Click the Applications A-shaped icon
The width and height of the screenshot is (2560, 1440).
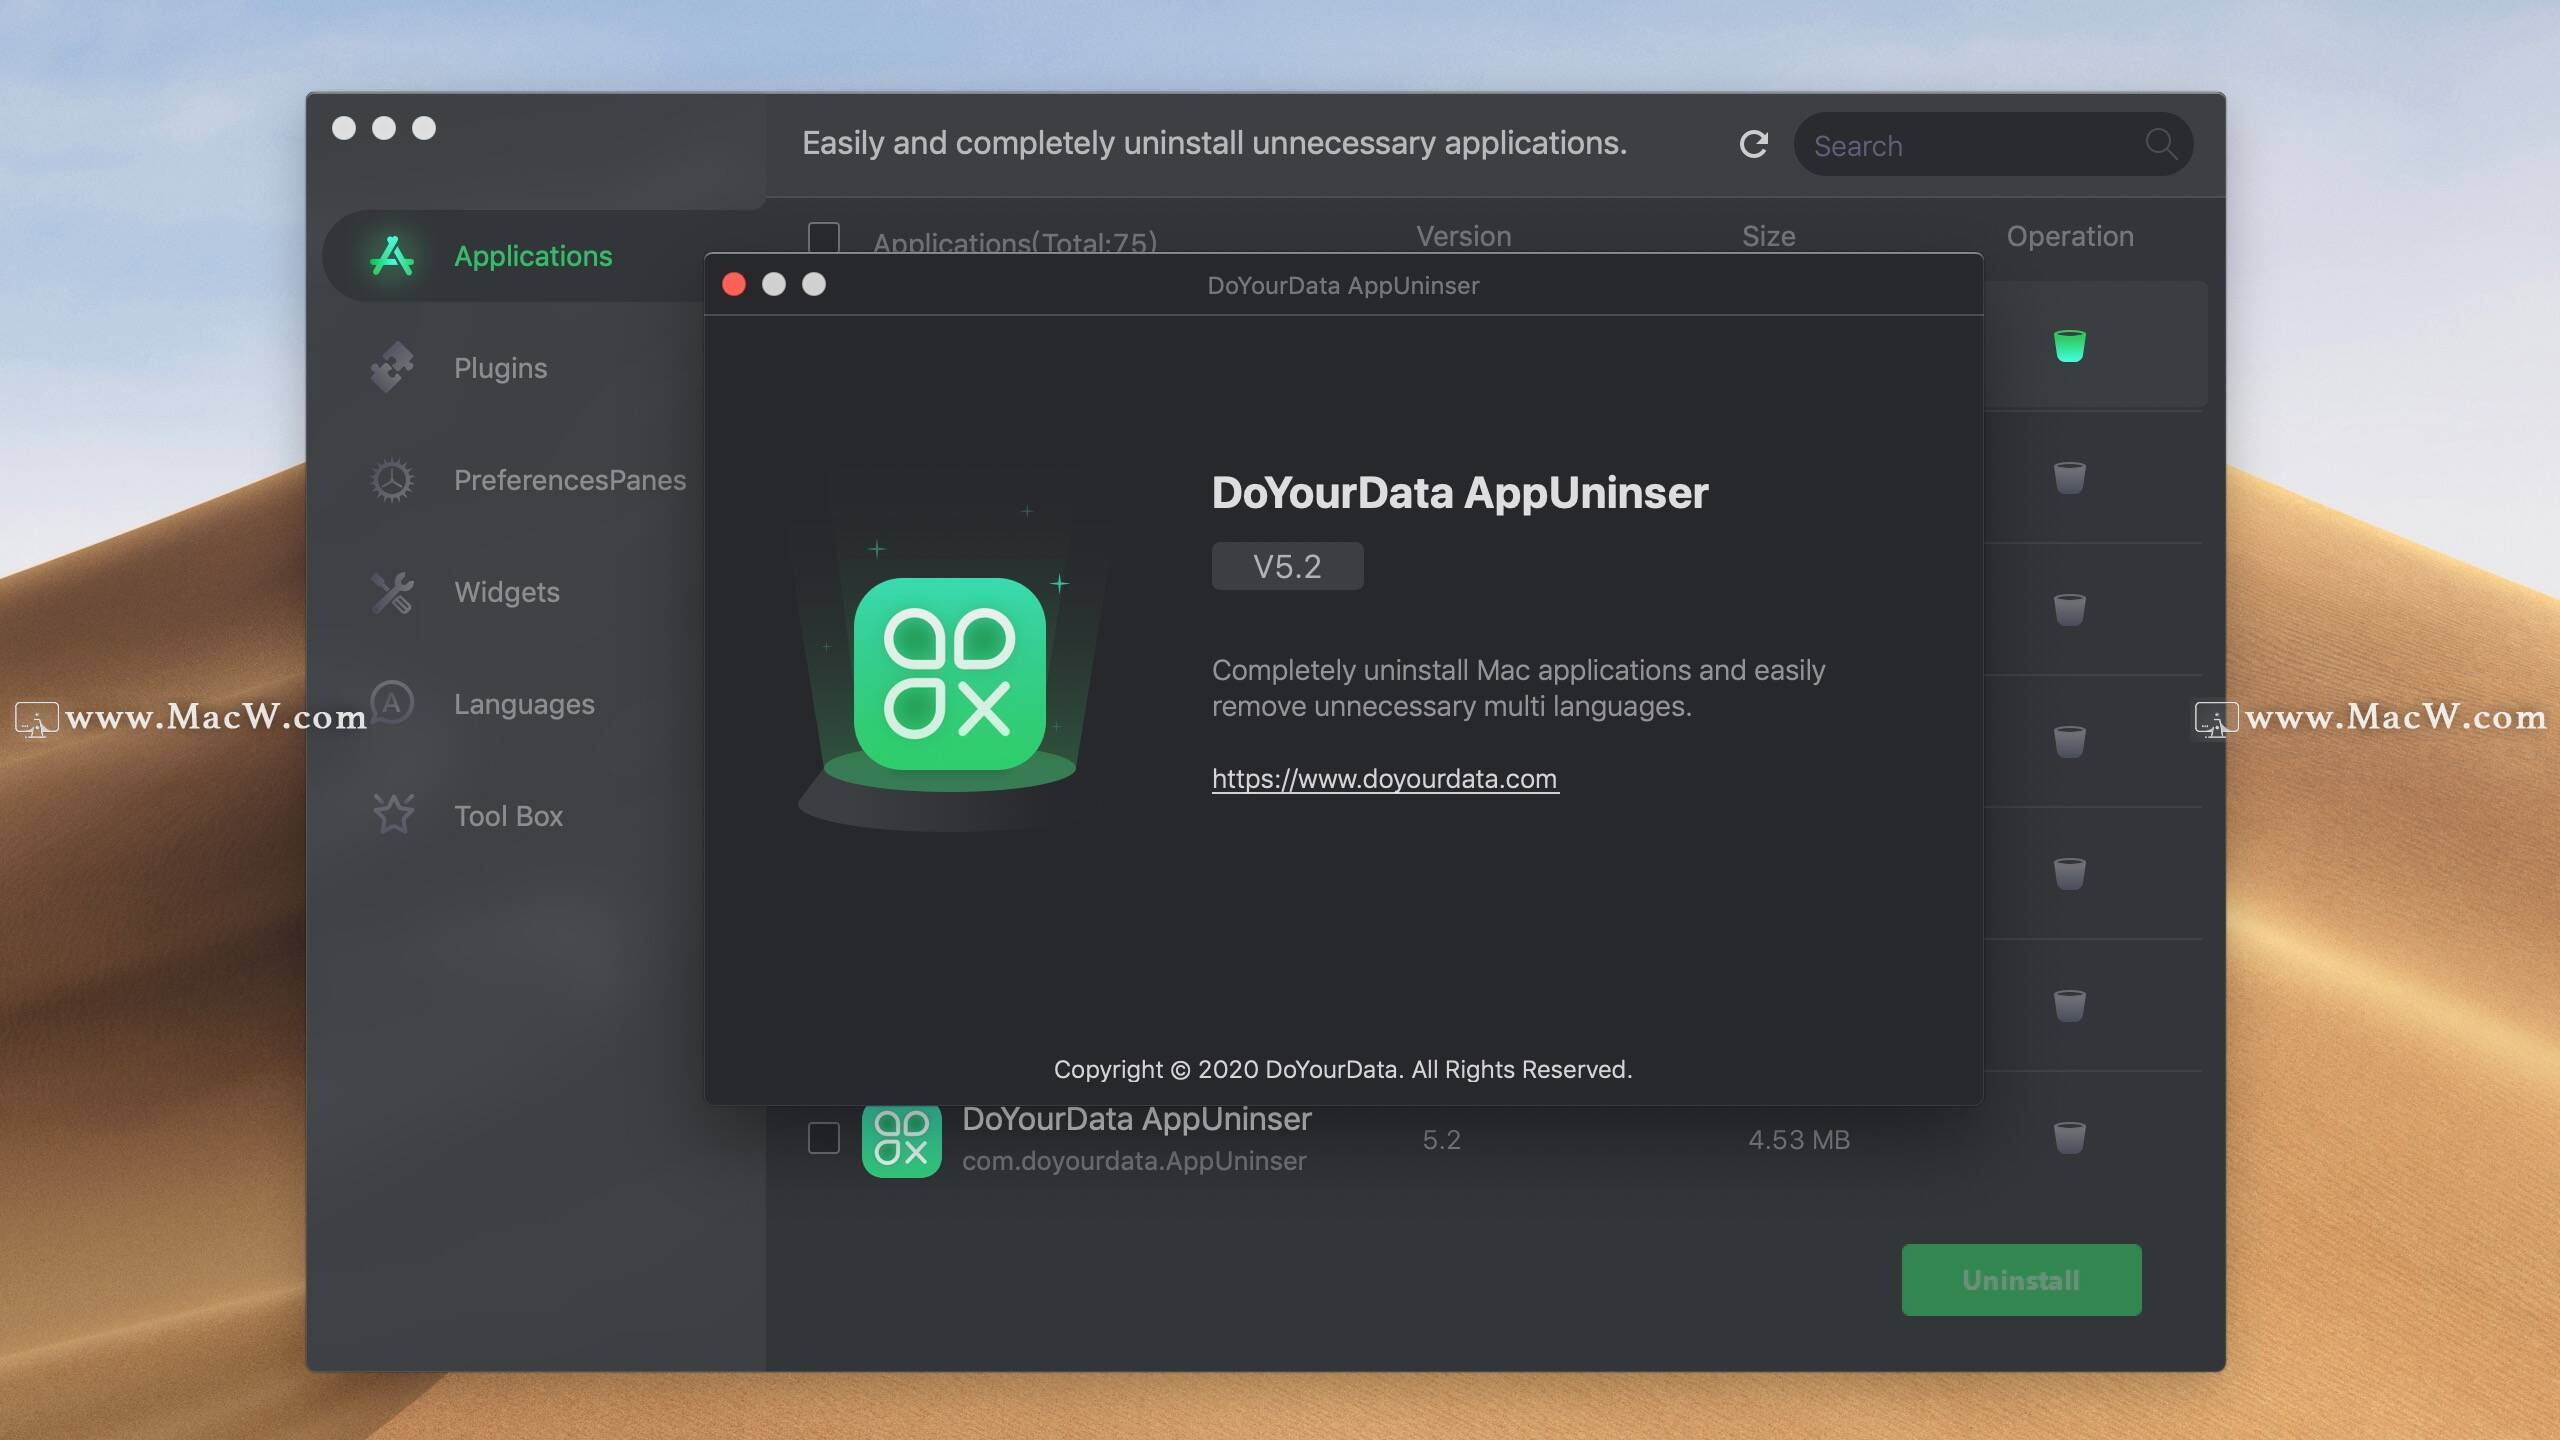392,256
